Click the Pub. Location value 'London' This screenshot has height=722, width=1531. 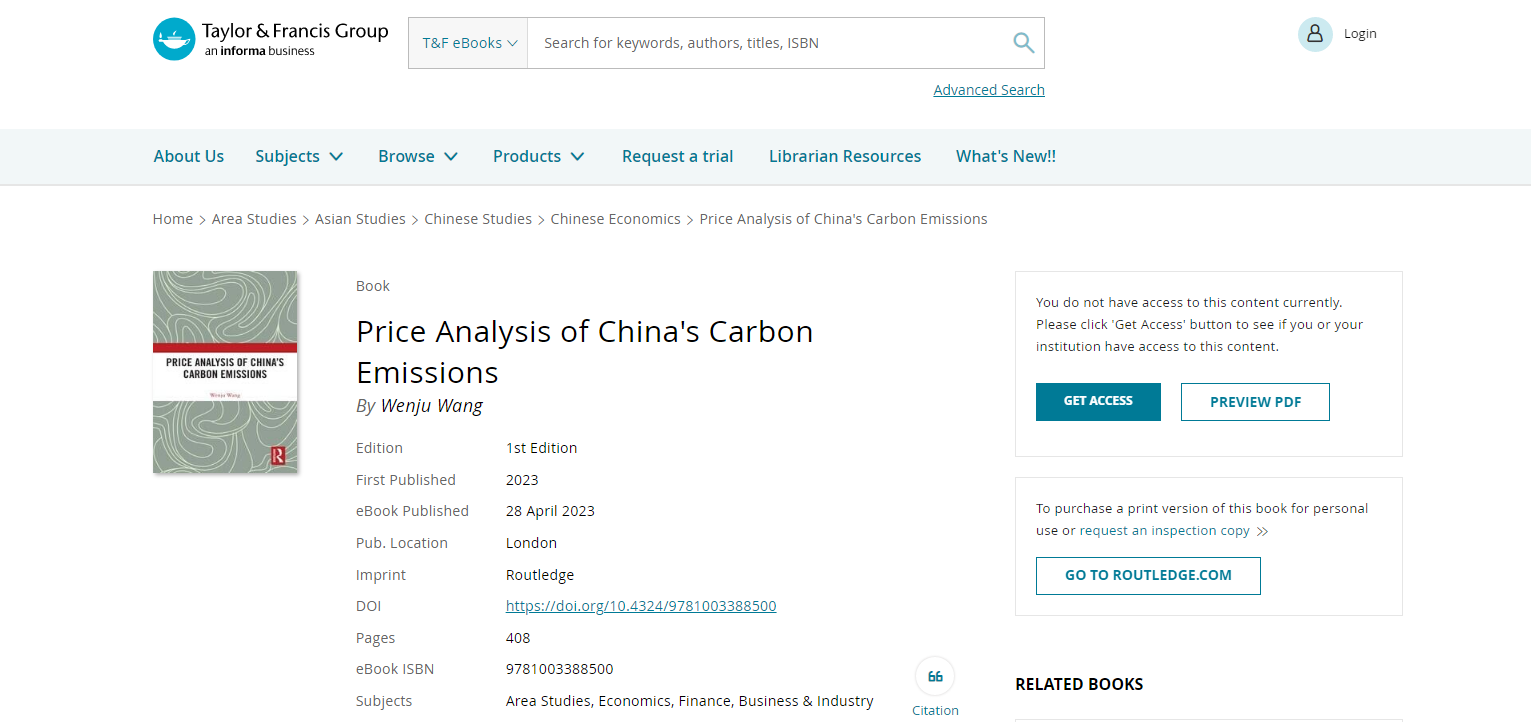point(531,543)
